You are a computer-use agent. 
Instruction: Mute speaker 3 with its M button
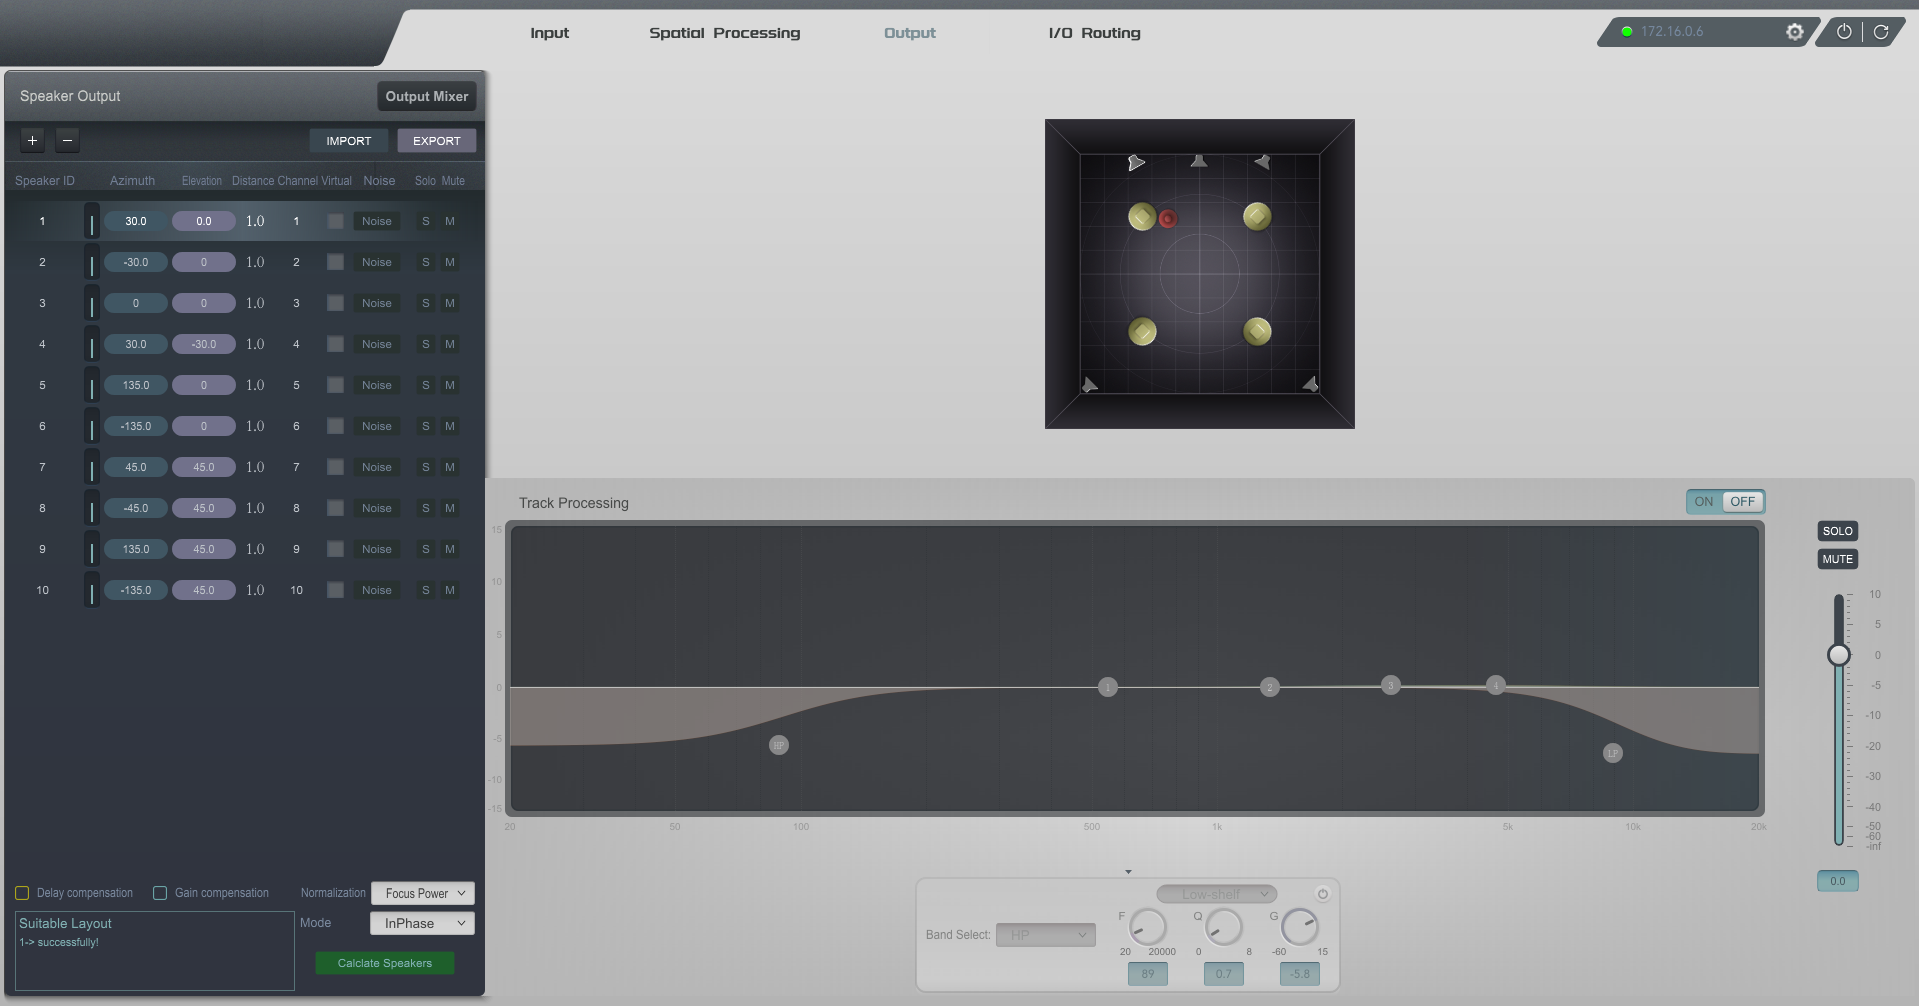tap(450, 303)
